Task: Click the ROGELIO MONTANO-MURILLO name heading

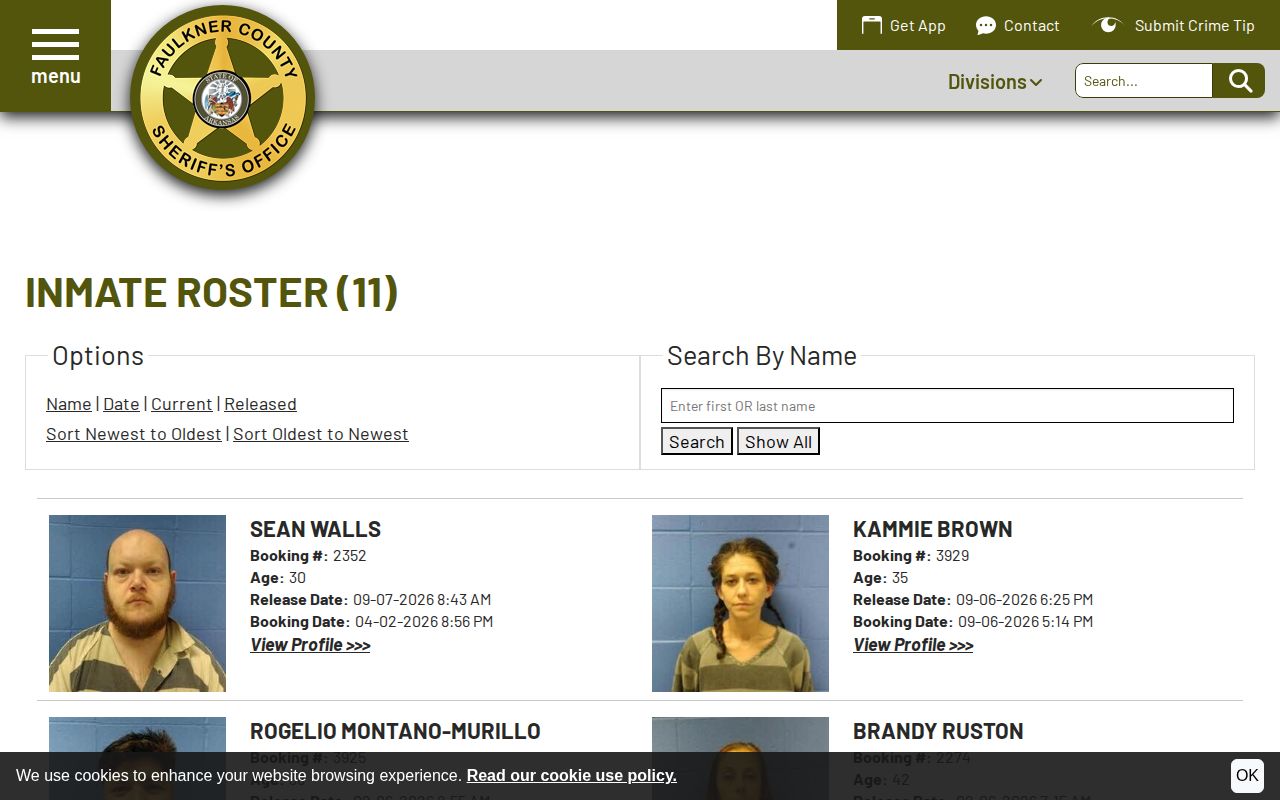Action: [x=395, y=731]
